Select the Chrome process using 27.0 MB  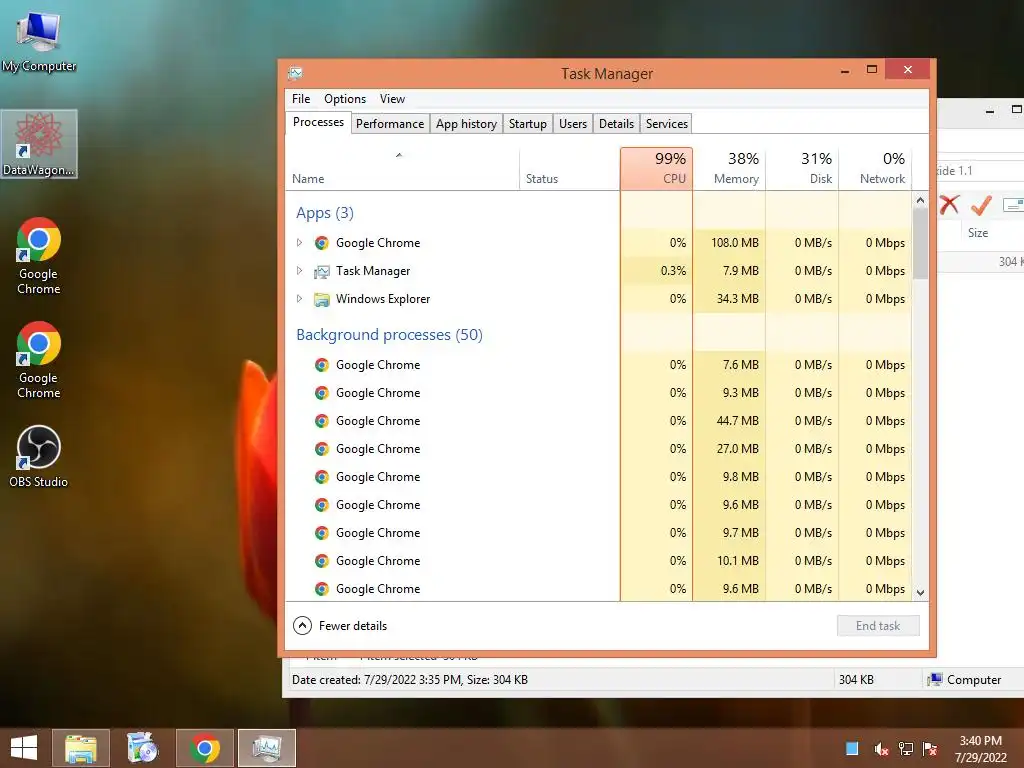[598, 449]
